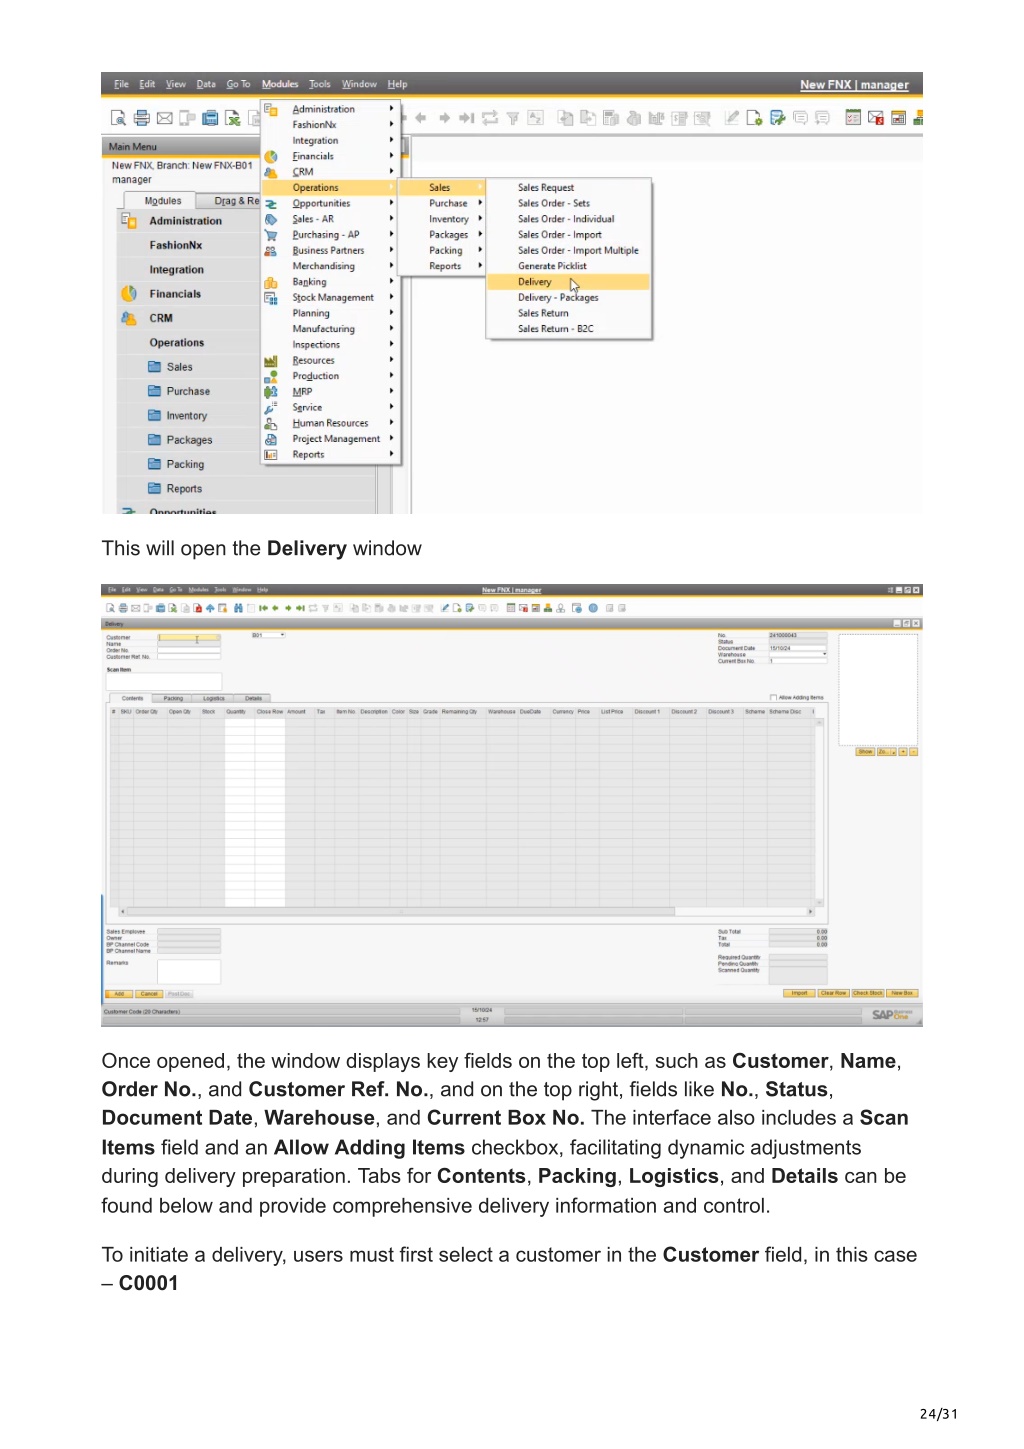Click the printer icon in the Main Menu toolbar

tap(142, 118)
